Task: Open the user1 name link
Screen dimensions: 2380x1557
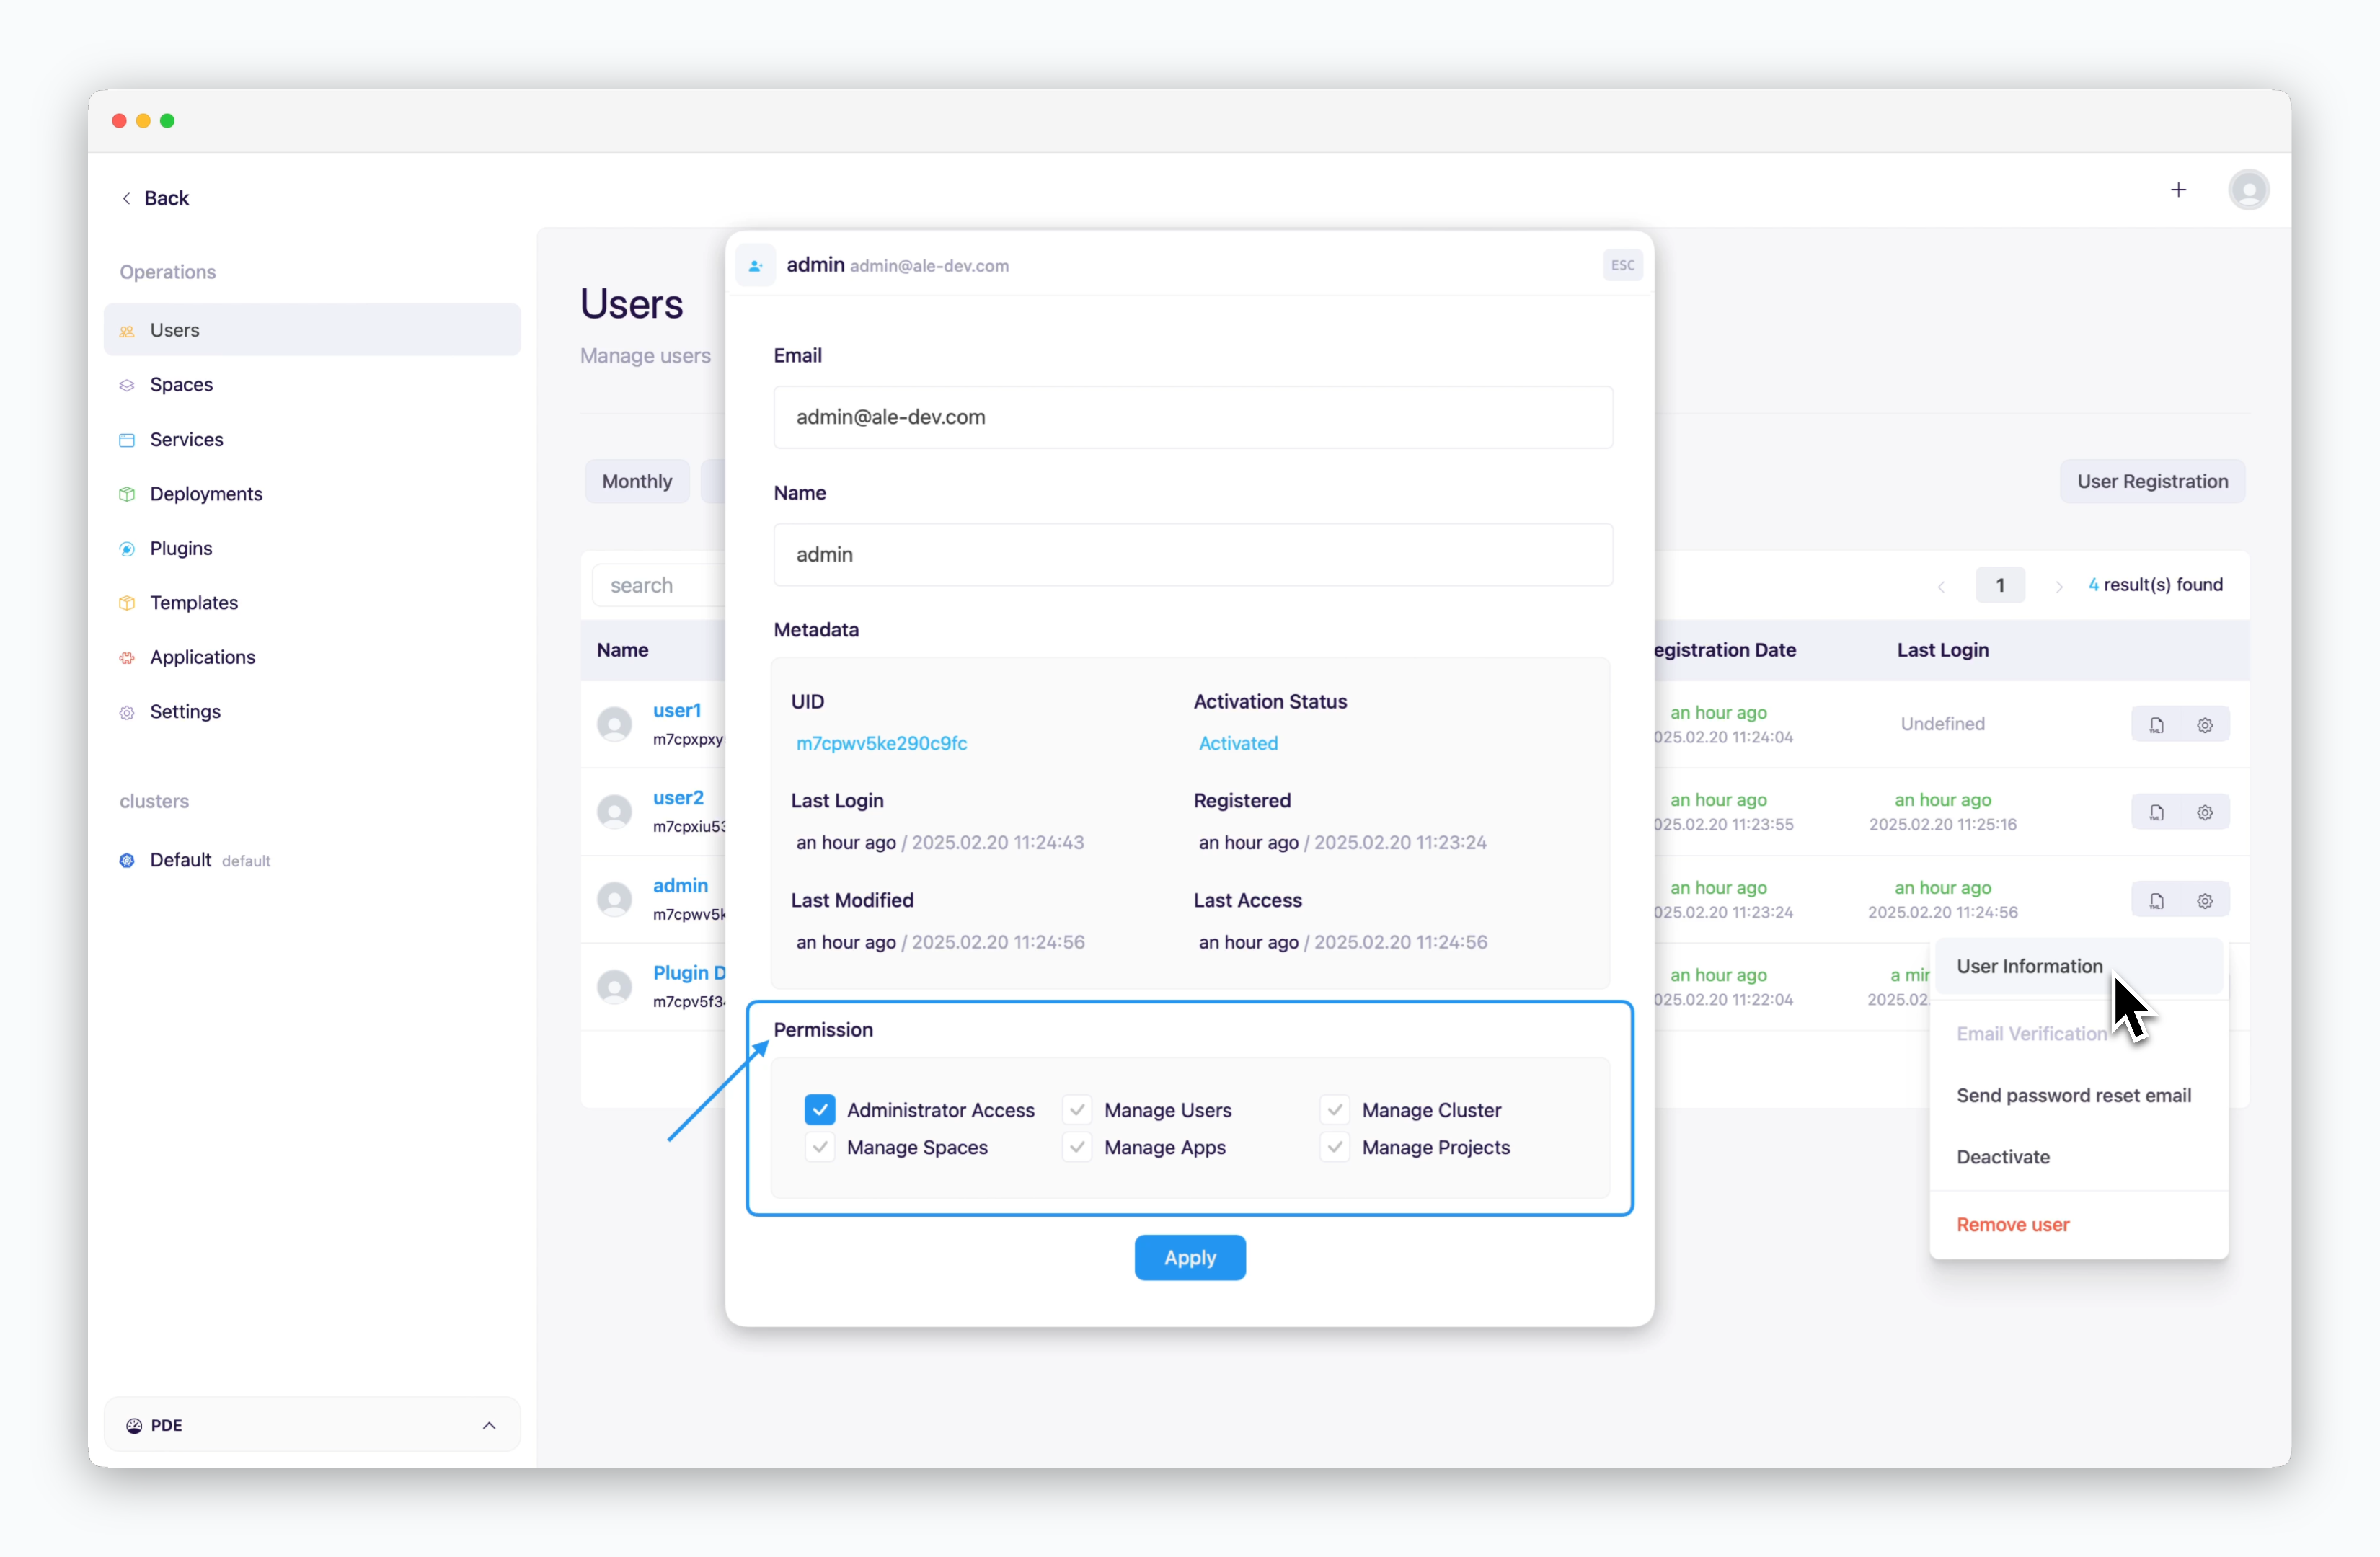Action: coord(677,710)
